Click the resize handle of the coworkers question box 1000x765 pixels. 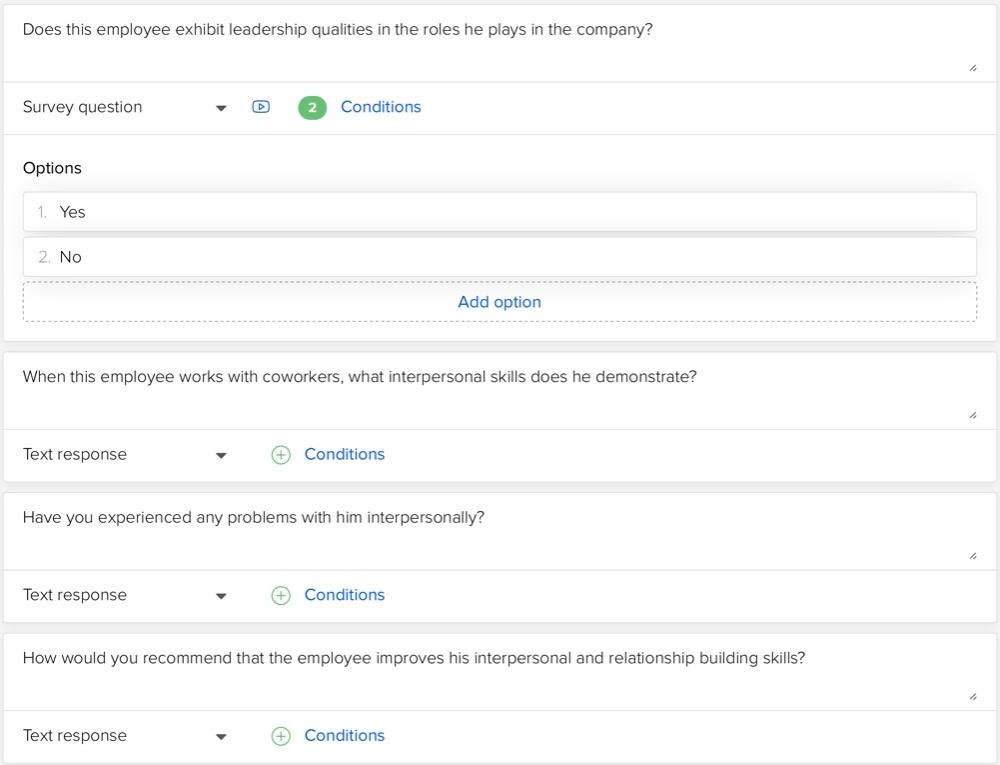(x=973, y=415)
